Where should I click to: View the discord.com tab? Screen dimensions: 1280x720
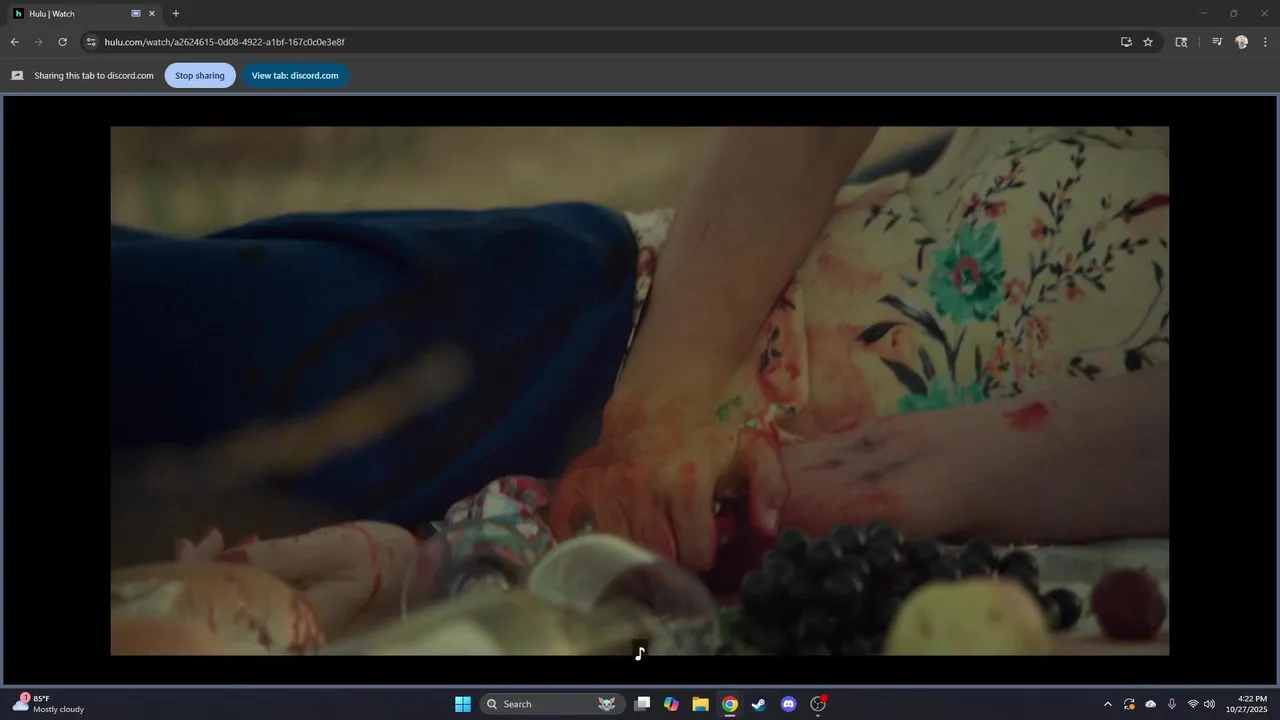(x=295, y=75)
